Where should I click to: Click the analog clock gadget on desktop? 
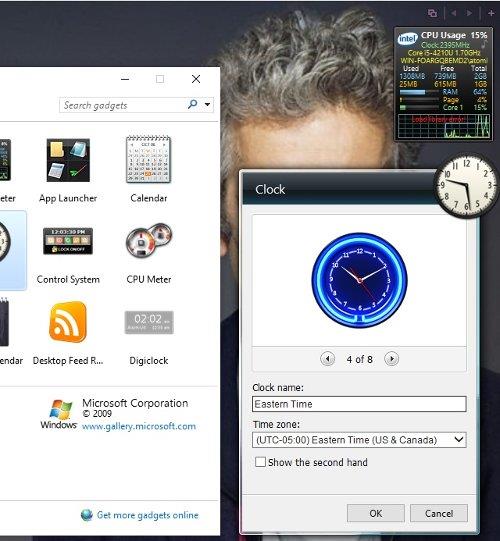[x=466, y=186]
